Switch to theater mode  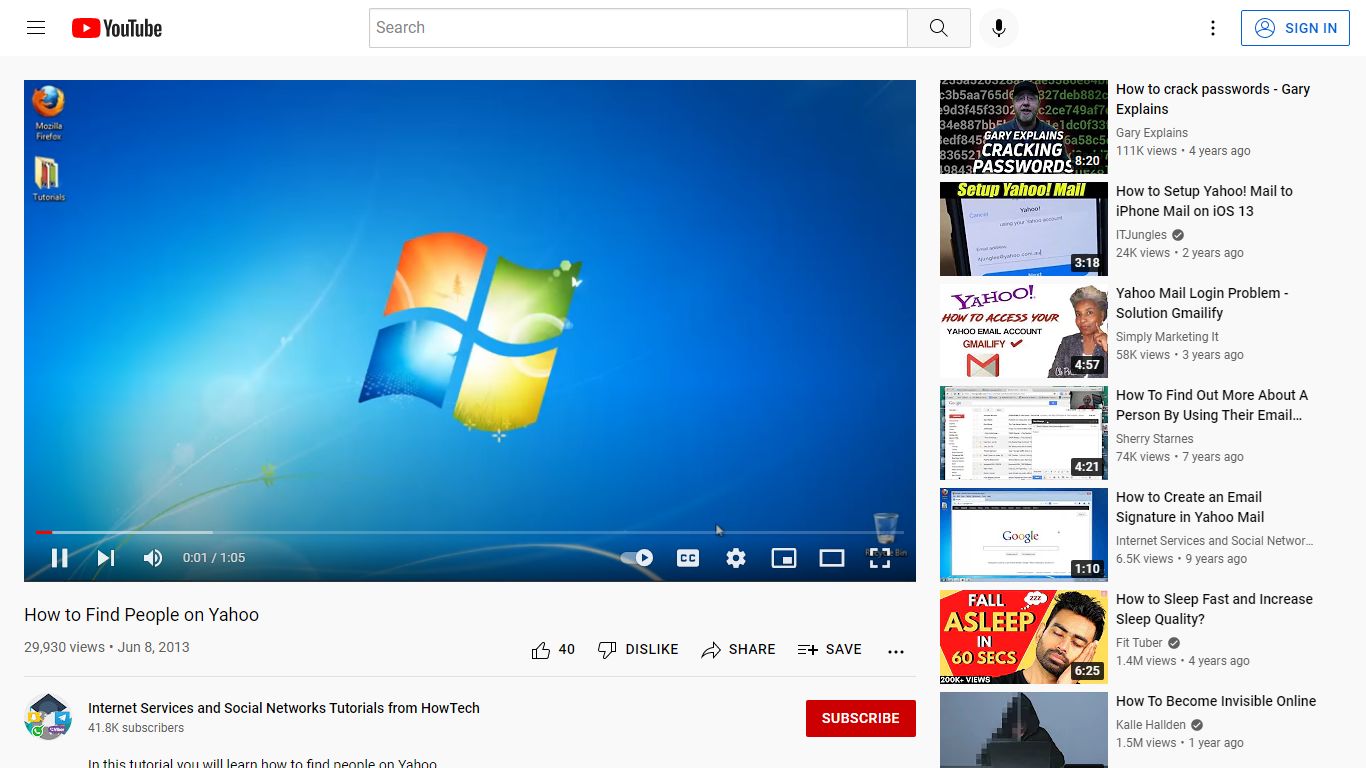(x=832, y=558)
